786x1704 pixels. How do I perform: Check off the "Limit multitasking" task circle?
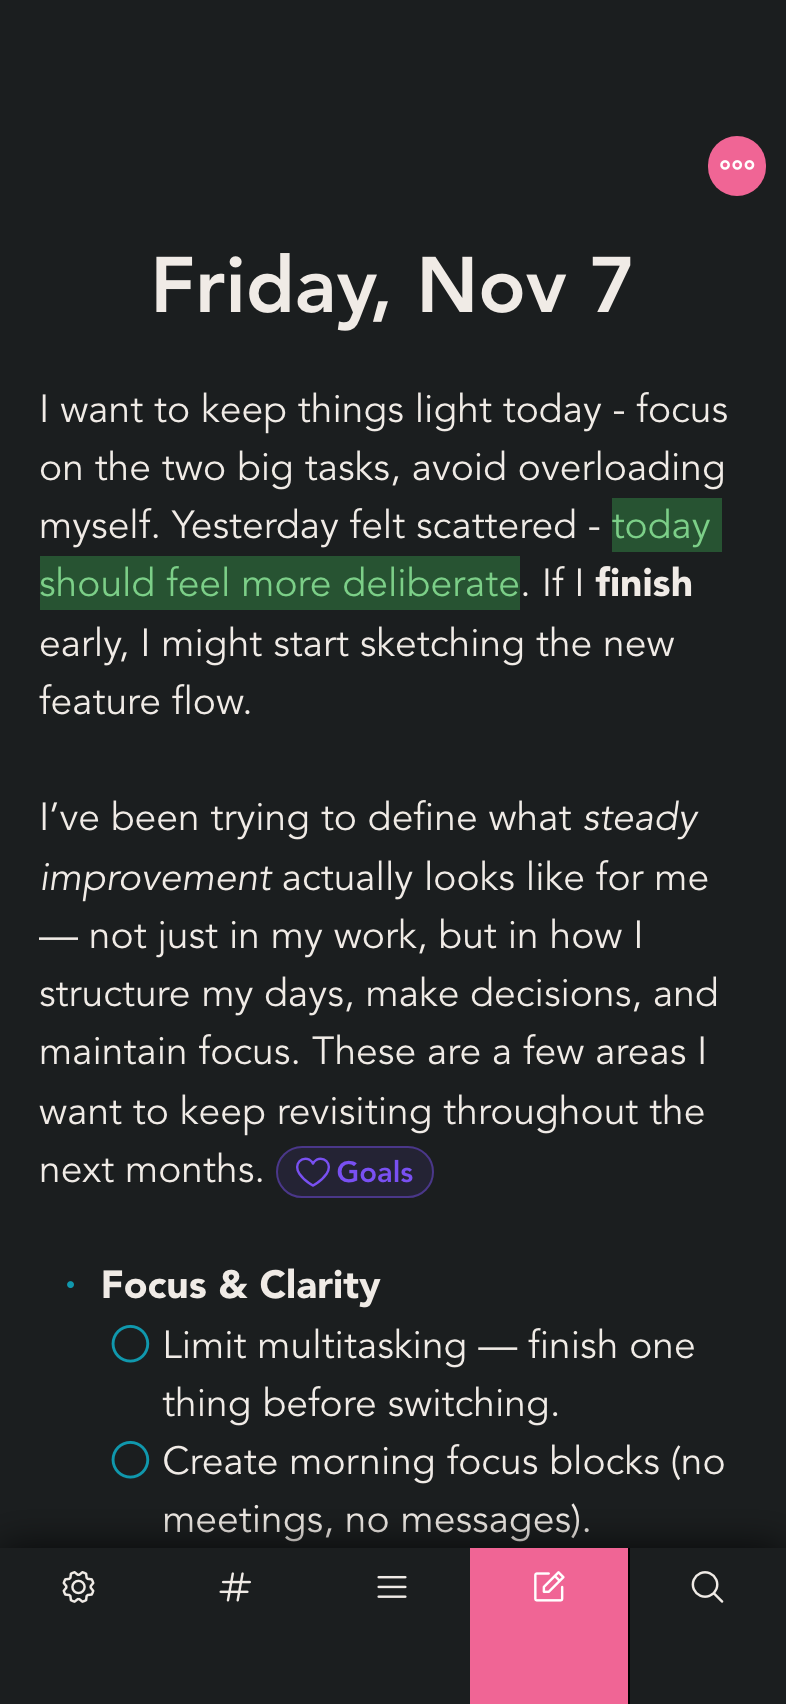point(130,1343)
